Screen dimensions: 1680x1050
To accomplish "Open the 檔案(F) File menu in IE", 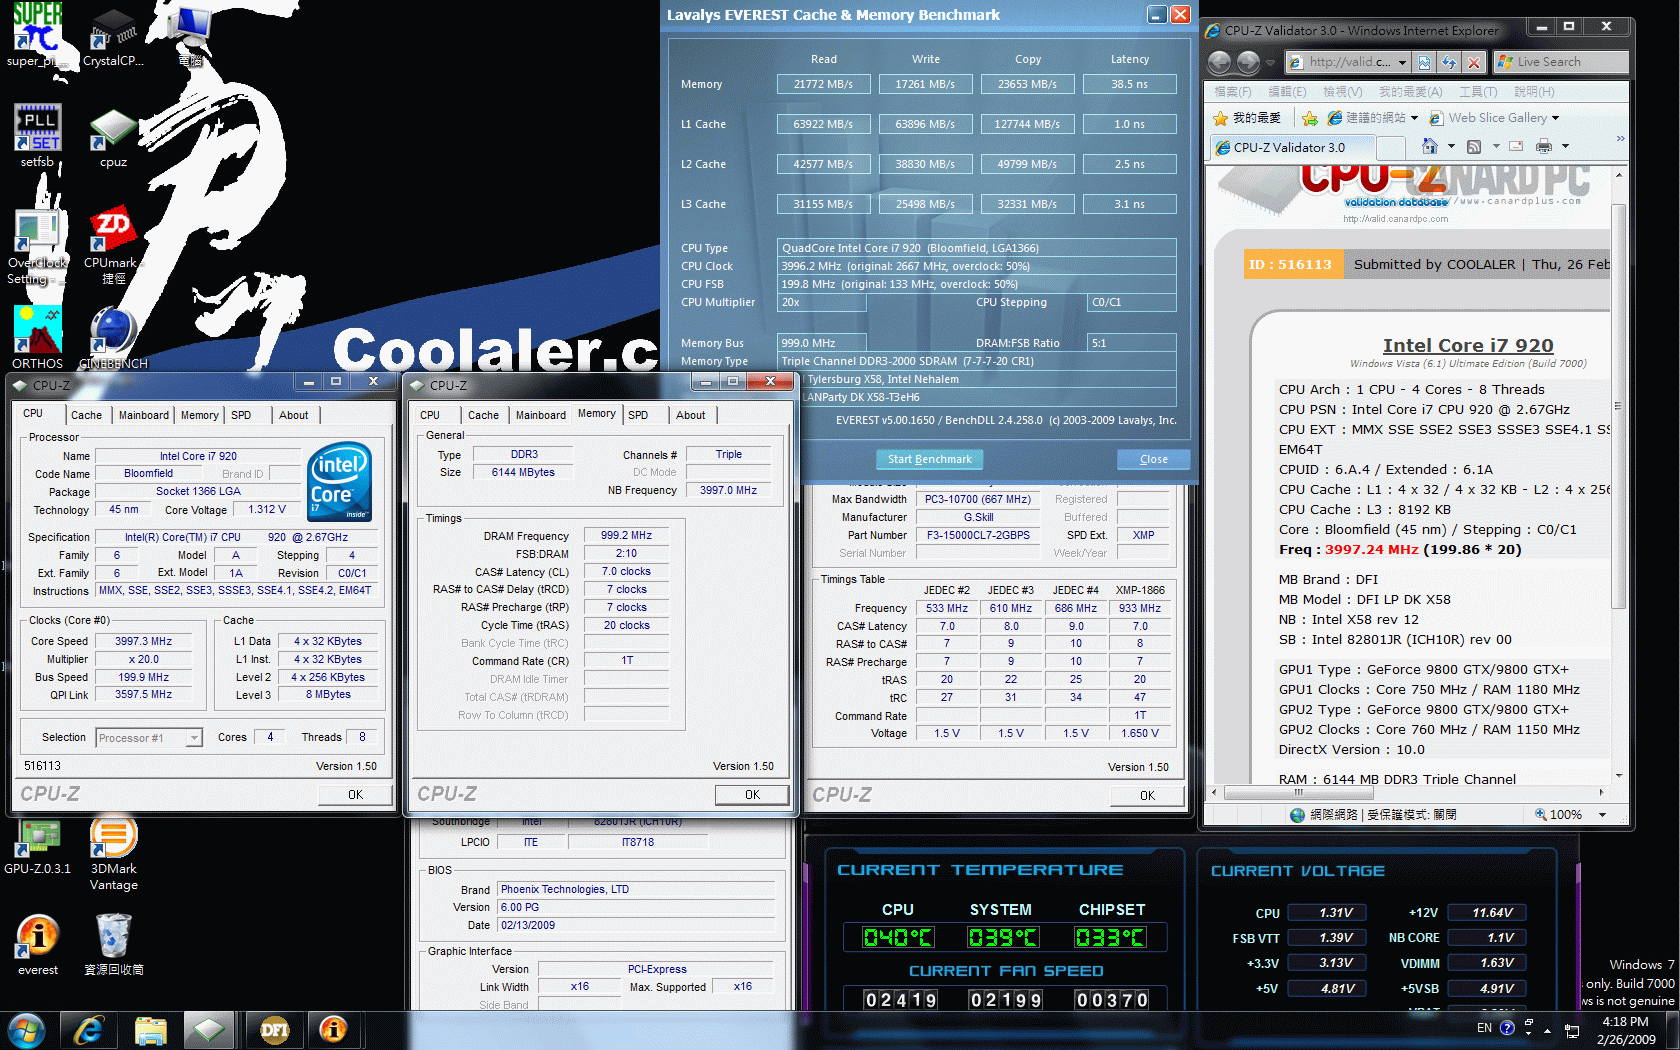I will (x=1232, y=91).
